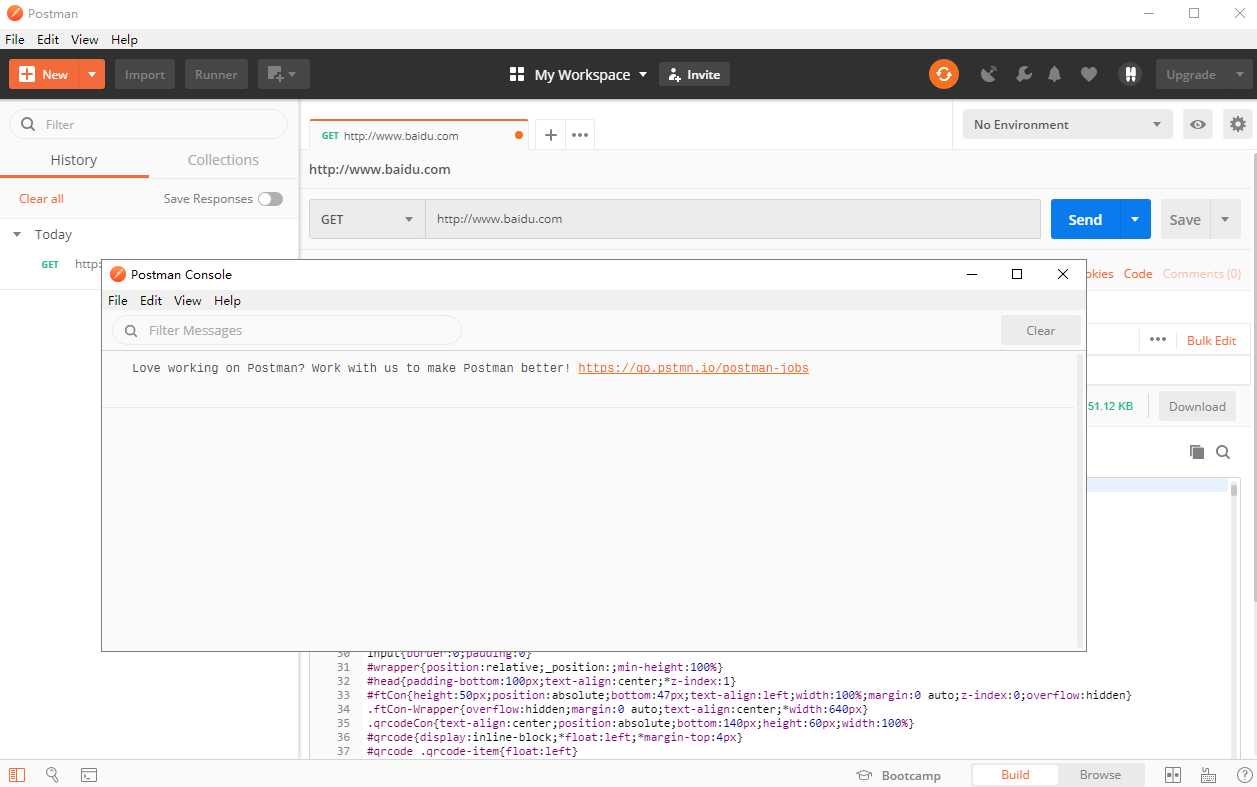Click the Send button
Viewport: 1257px width, 787px height.
pyautogui.click(x=1085, y=219)
